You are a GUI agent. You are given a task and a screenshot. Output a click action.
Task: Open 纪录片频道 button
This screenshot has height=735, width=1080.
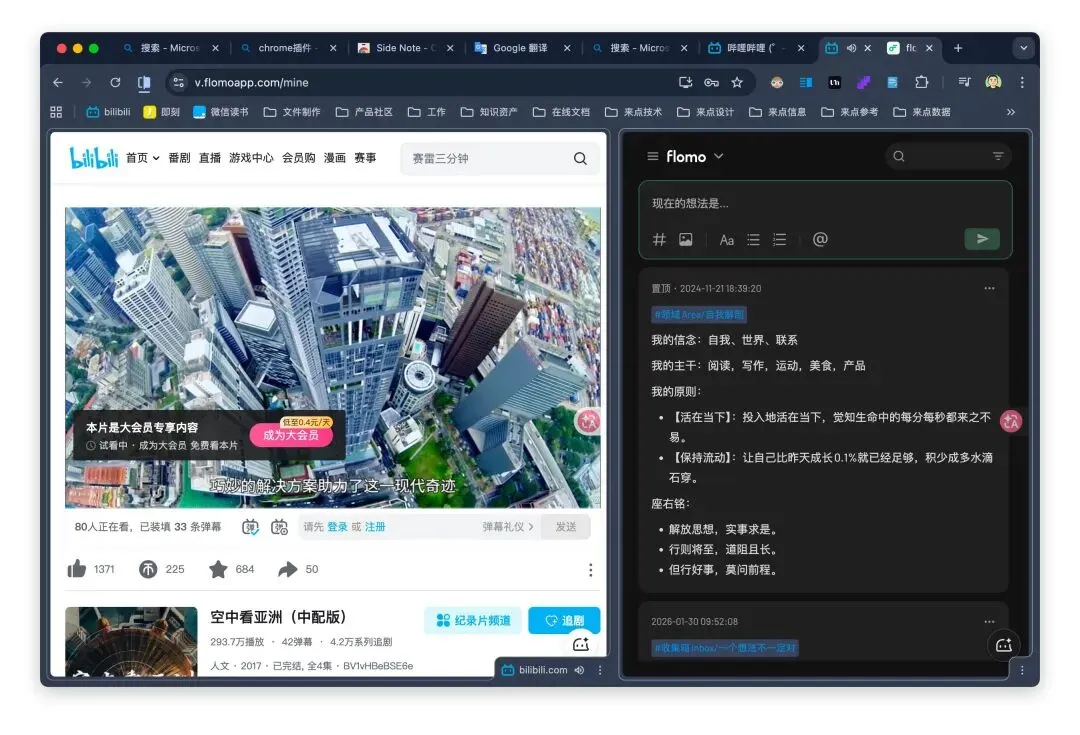(x=474, y=621)
